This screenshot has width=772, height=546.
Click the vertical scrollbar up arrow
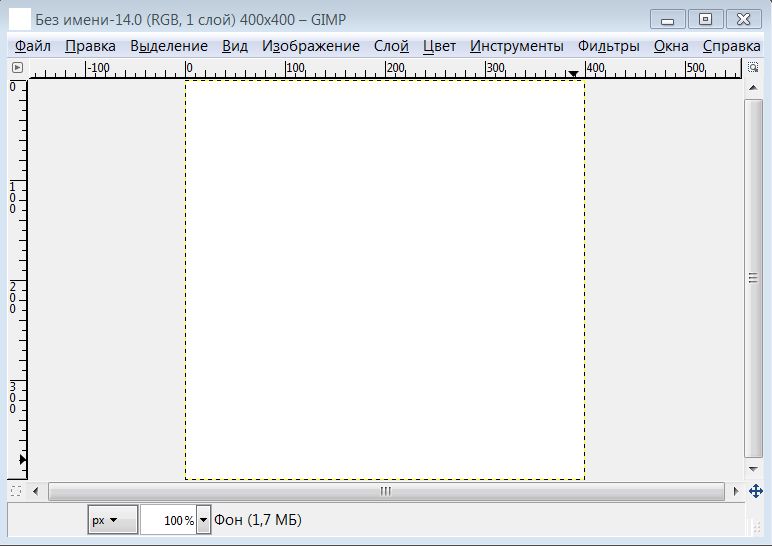pos(753,88)
